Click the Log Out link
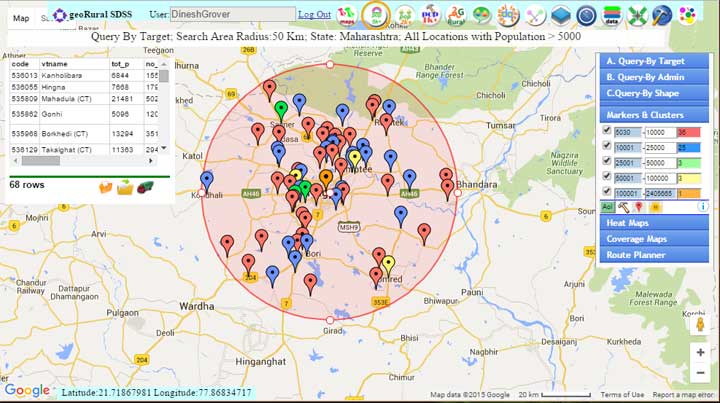 tap(315, 15)
